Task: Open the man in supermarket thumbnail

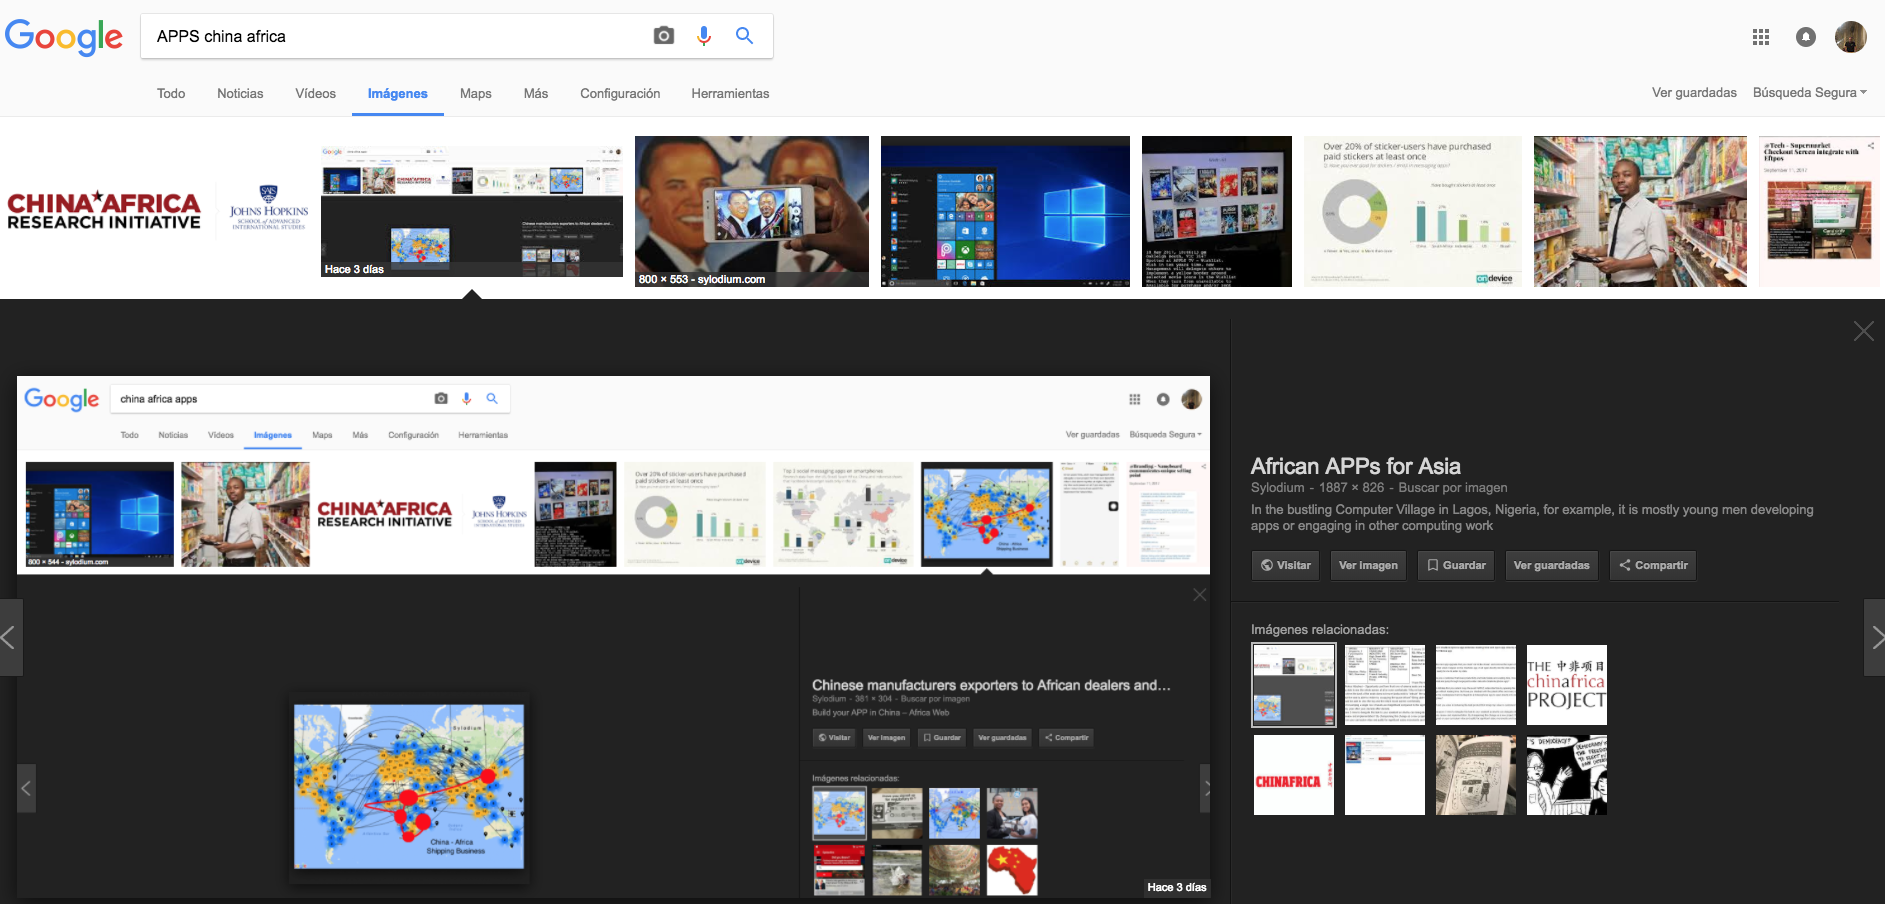Action: [1640, 211]
